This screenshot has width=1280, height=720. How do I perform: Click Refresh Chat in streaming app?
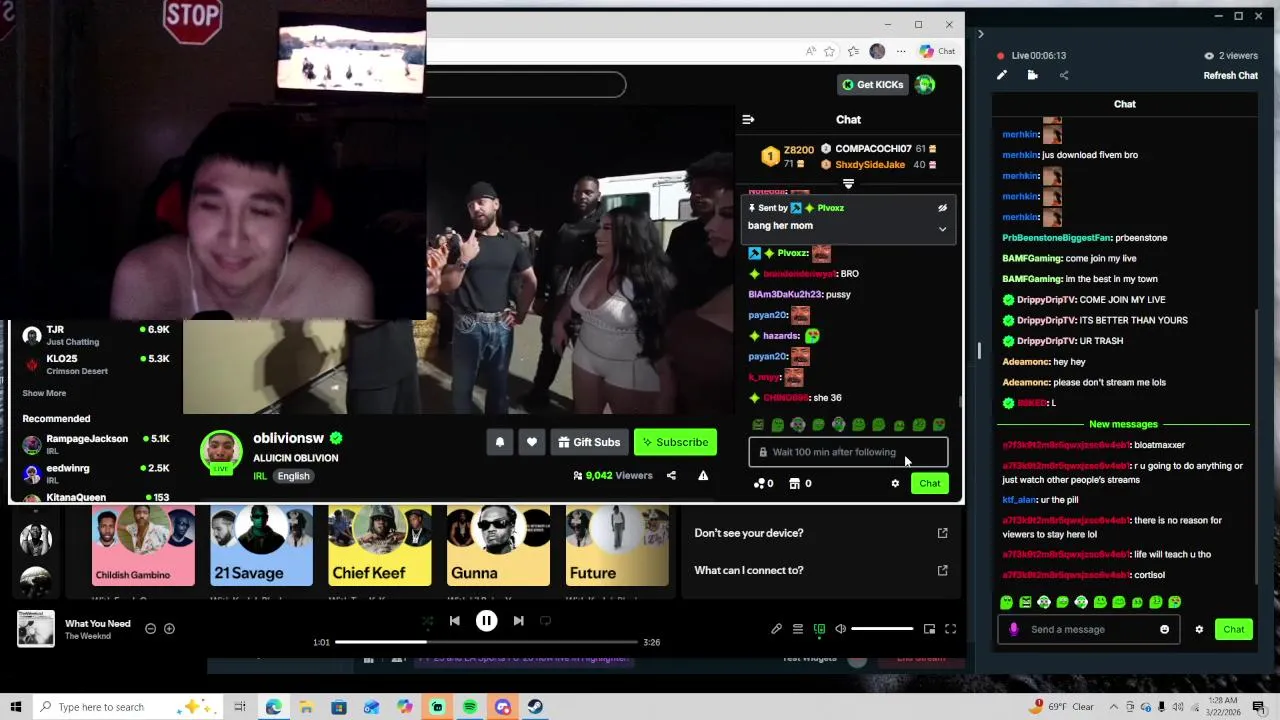[x=1231, y=76]
